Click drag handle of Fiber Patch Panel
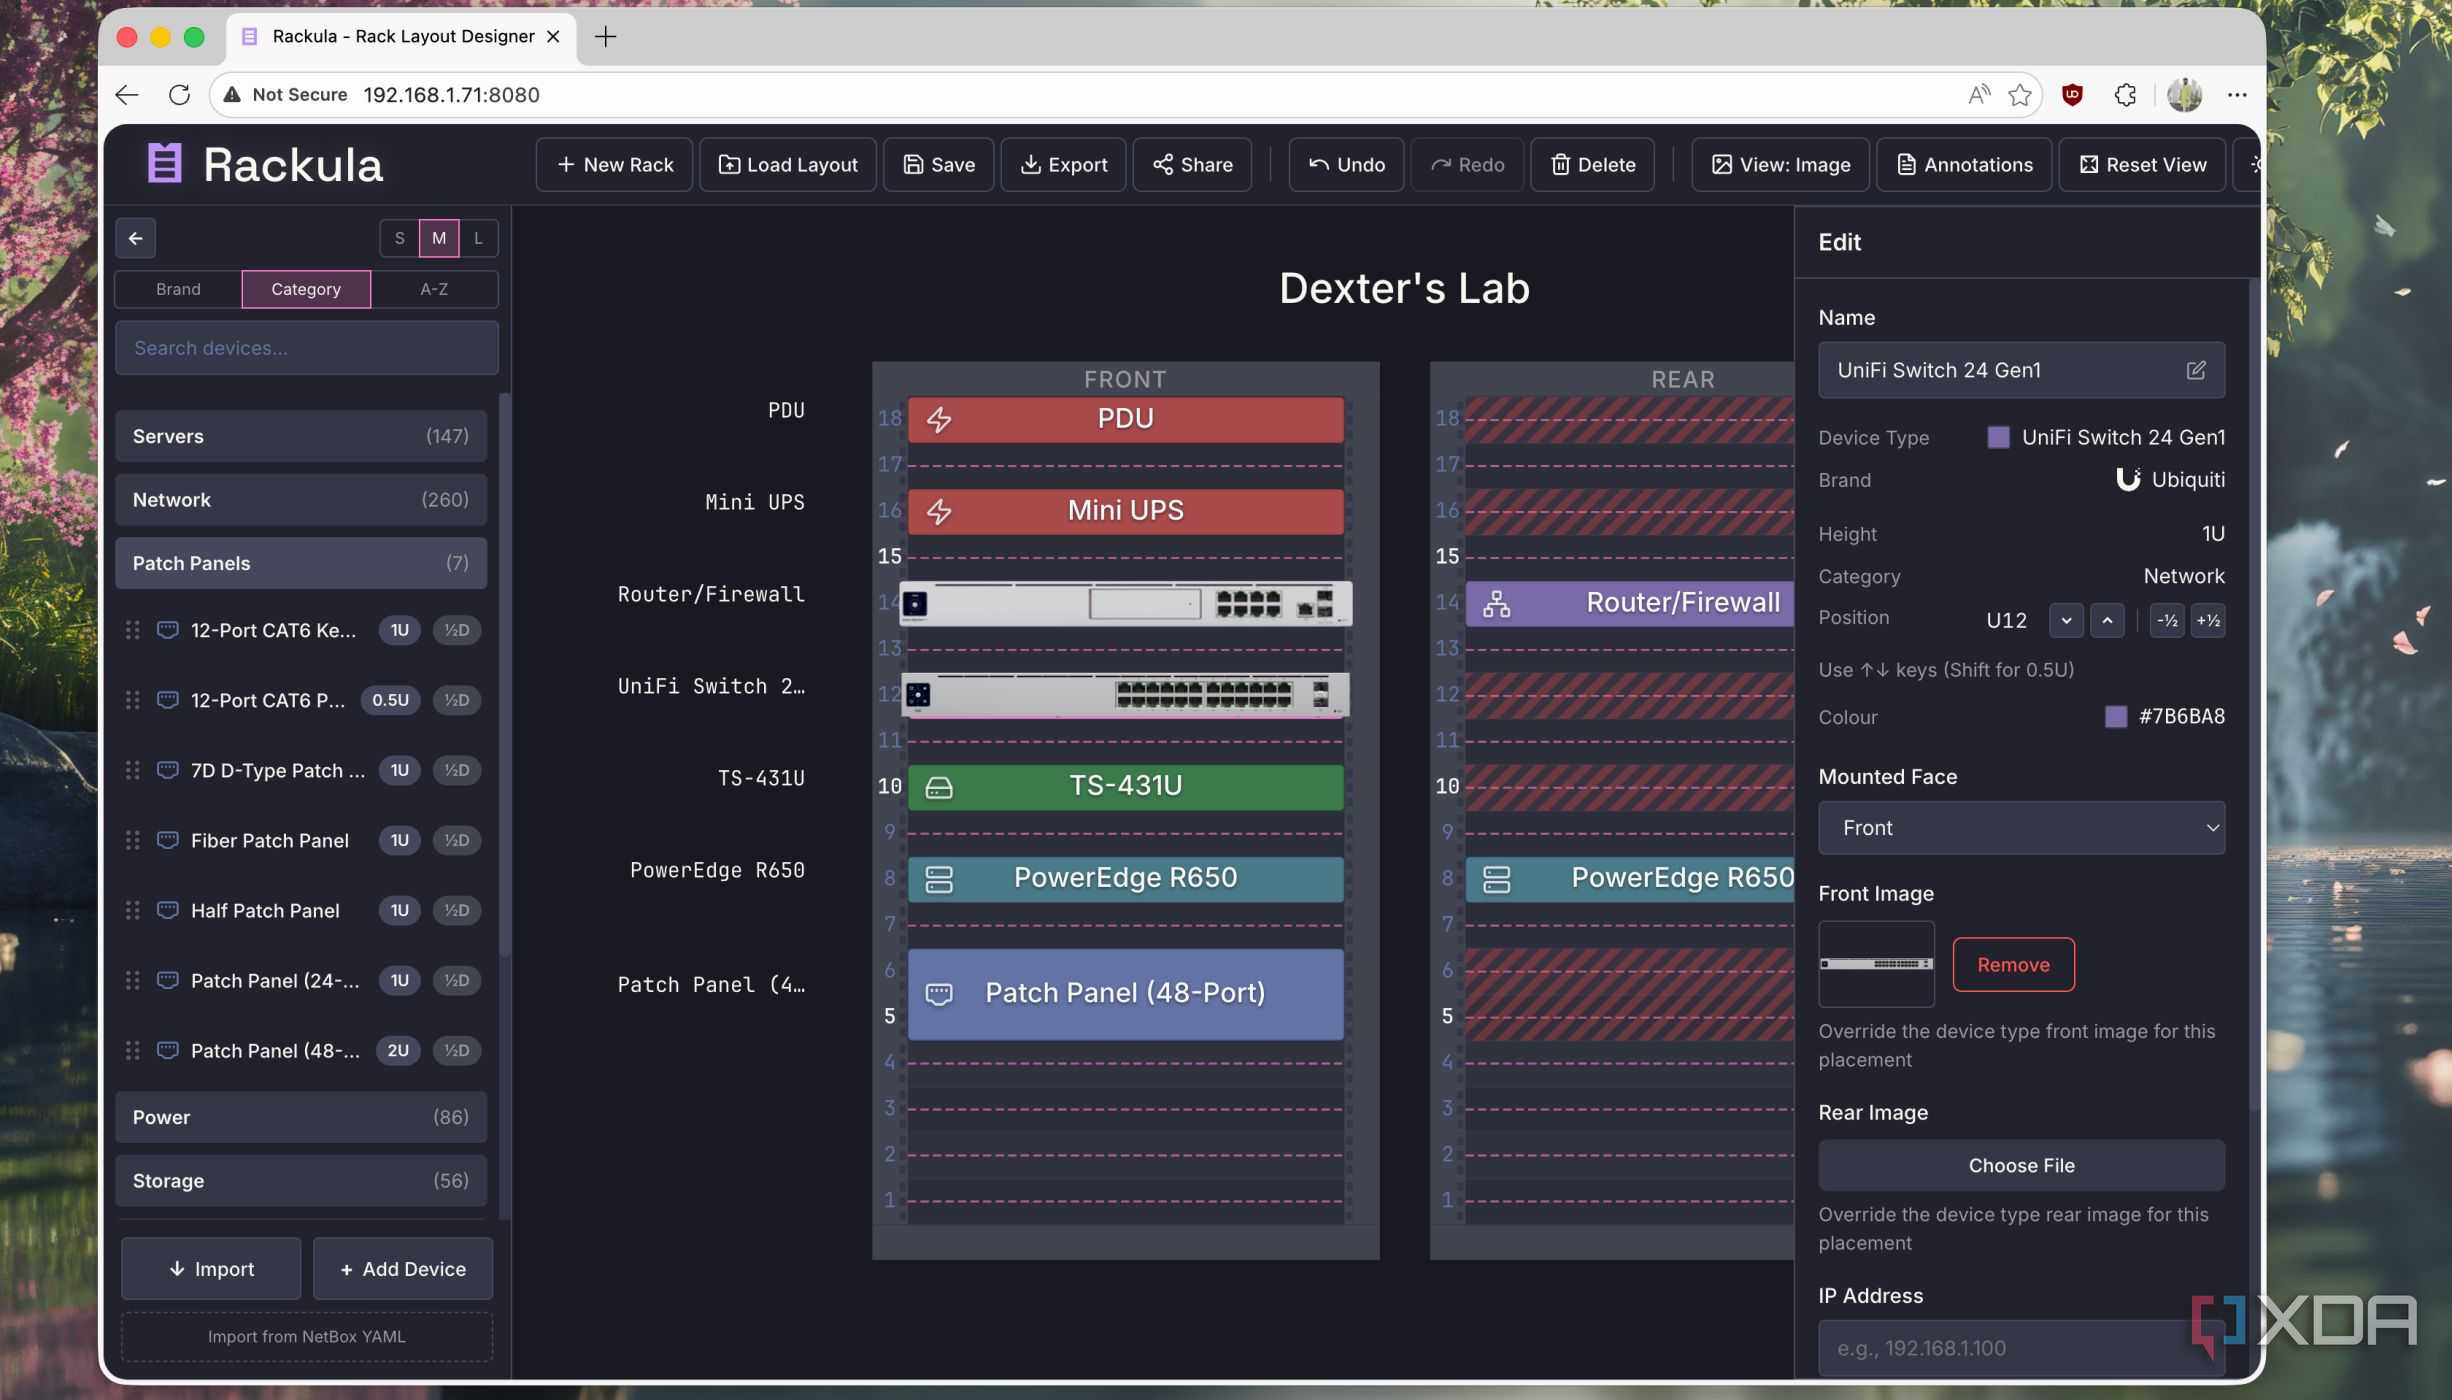This screenshot has height=1400, width=2452. pyautogui.click(x=132, y=840)
